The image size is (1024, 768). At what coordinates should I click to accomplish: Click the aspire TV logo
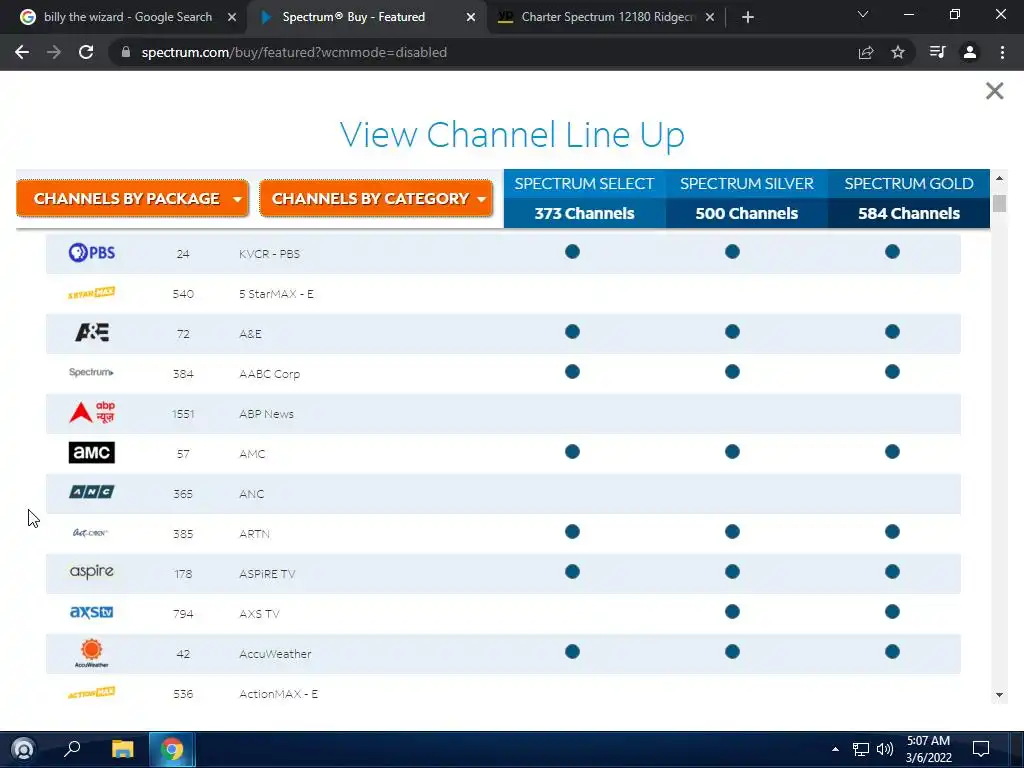(91, 572)
